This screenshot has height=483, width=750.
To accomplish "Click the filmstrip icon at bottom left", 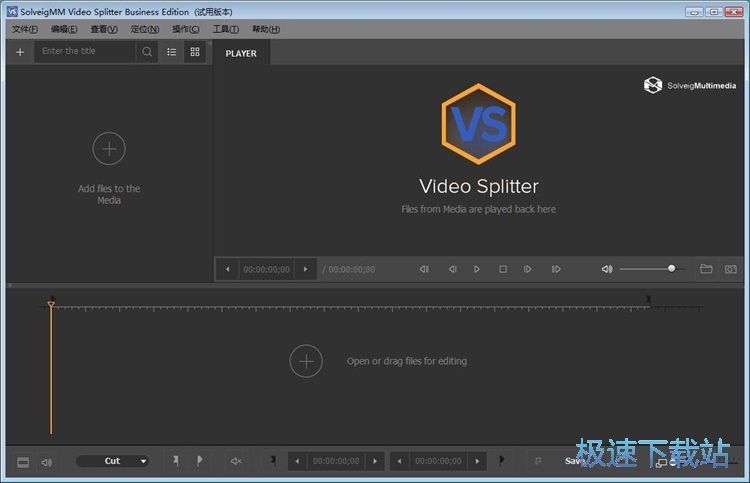I will coord(23,462).
